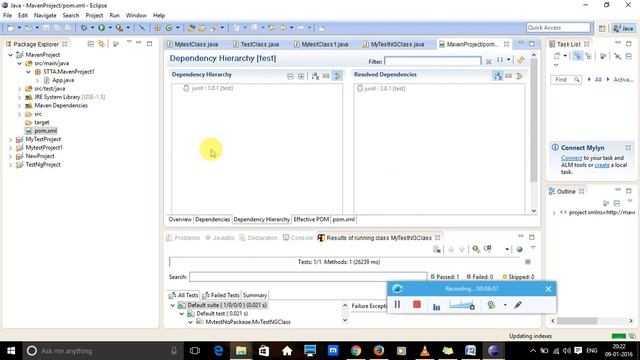Open the Java perspective button

coord(624,28)
